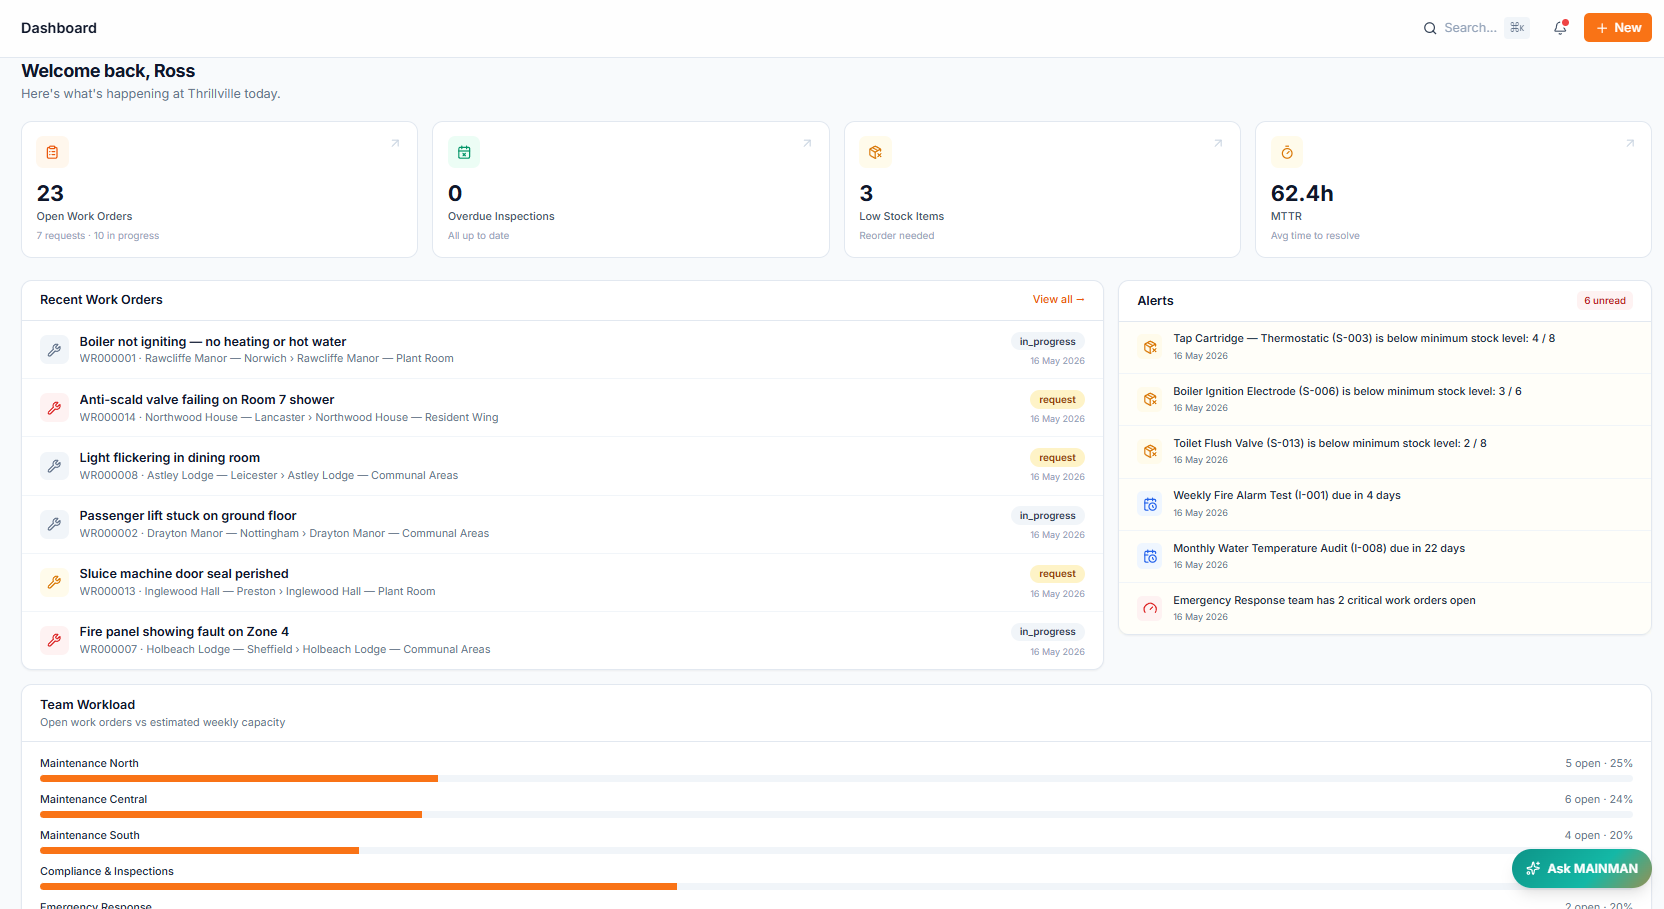
Task: Click wrench icon for Boiler not igniting
Action: coord(54,349)
